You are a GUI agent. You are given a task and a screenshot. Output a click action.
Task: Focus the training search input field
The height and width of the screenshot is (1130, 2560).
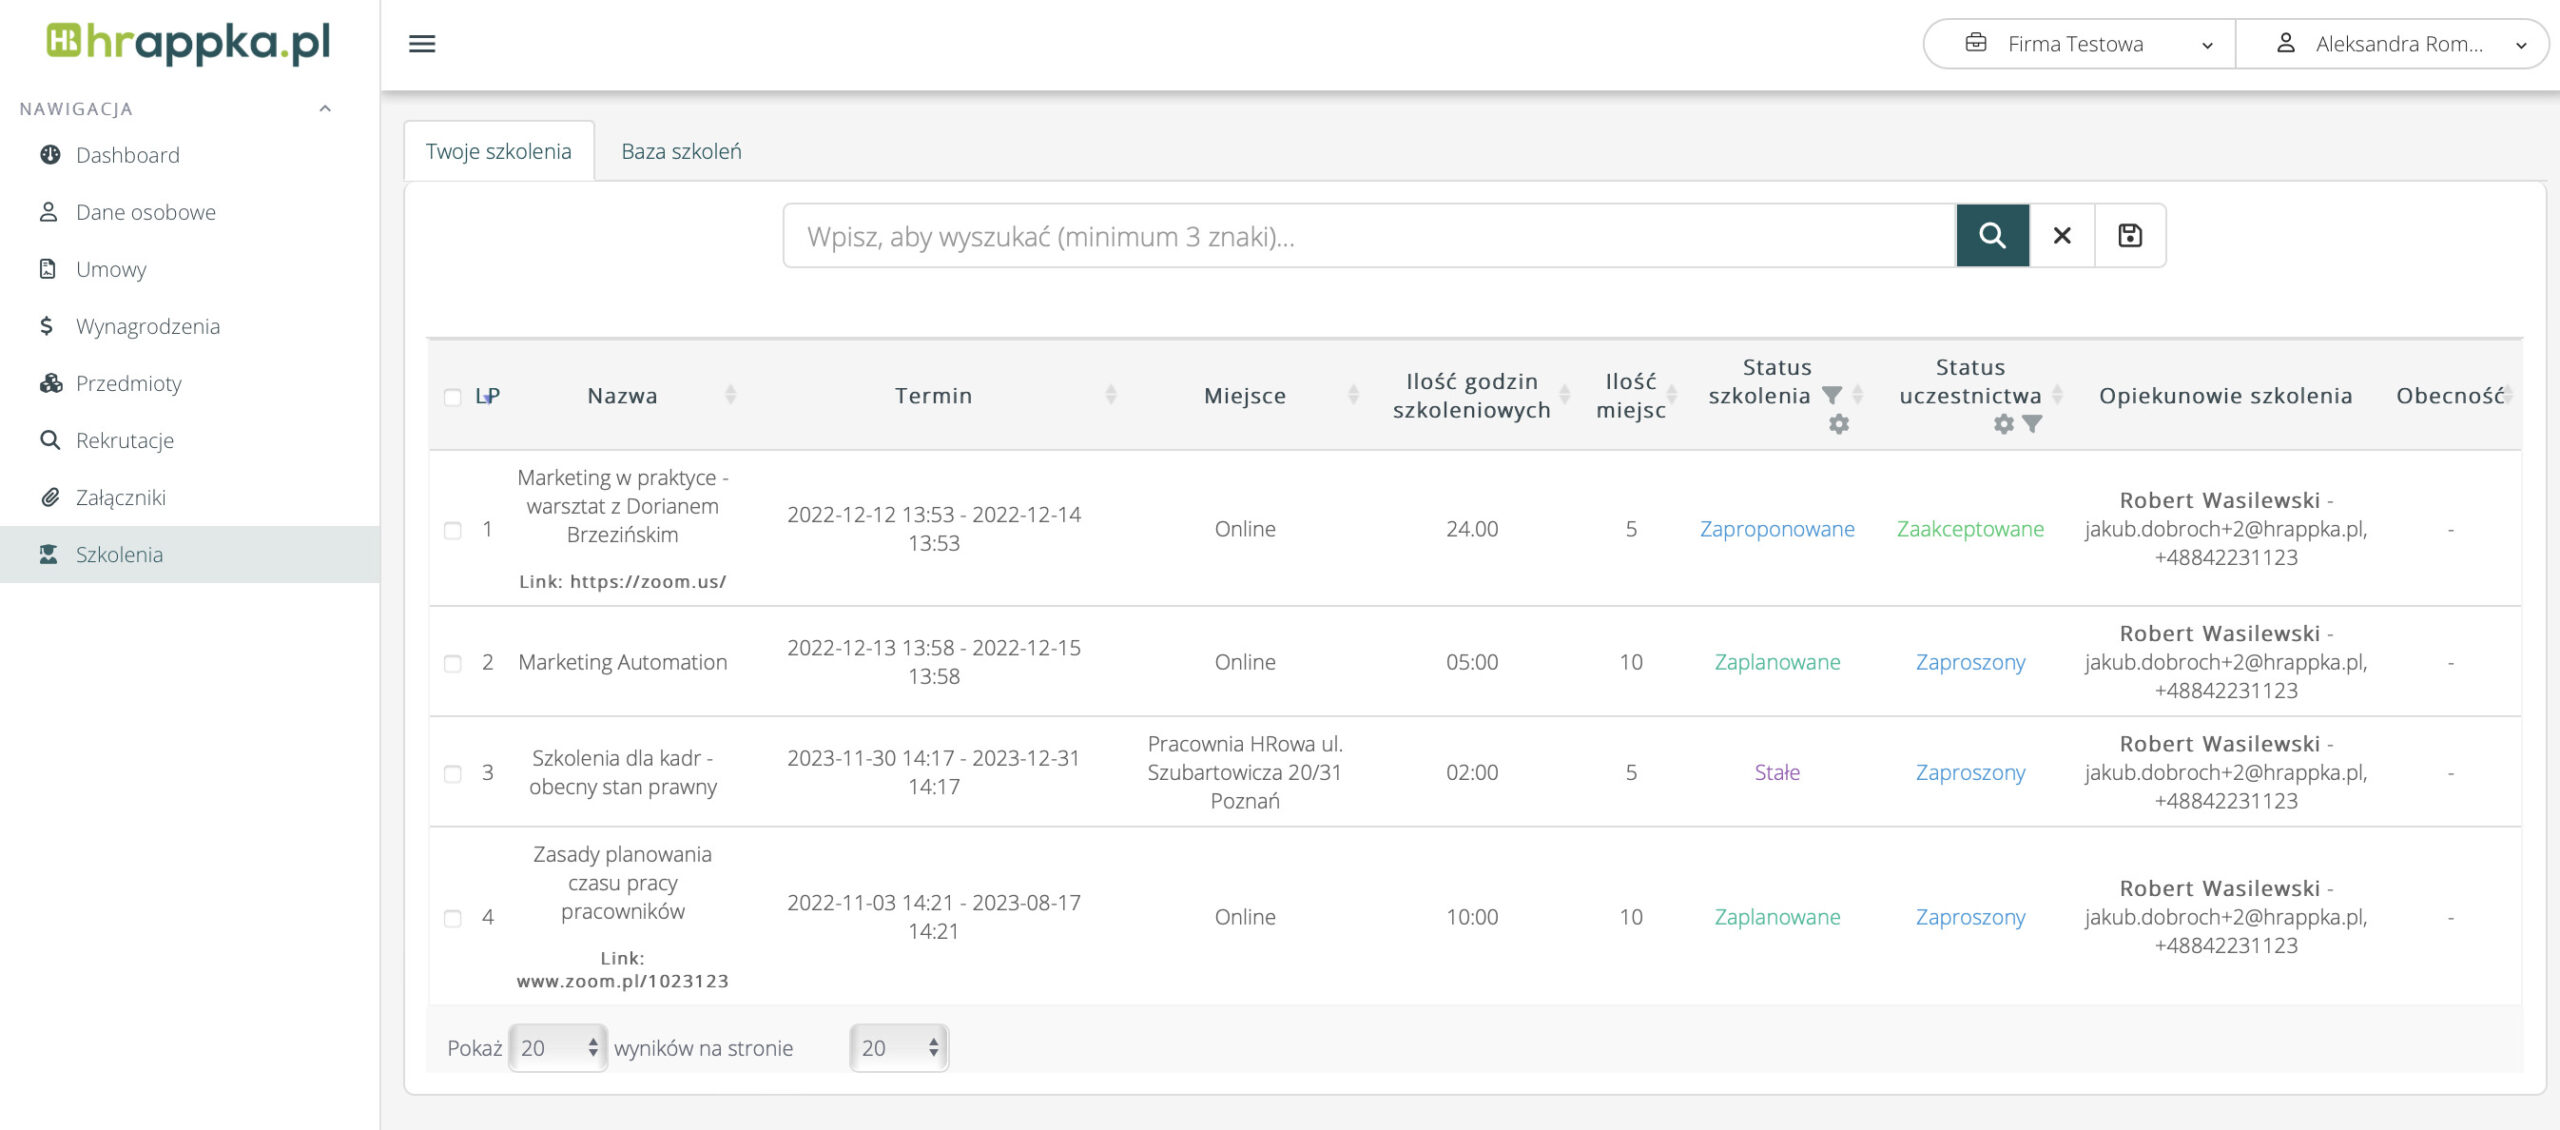pyautogui.click(x=1368, y=237)
